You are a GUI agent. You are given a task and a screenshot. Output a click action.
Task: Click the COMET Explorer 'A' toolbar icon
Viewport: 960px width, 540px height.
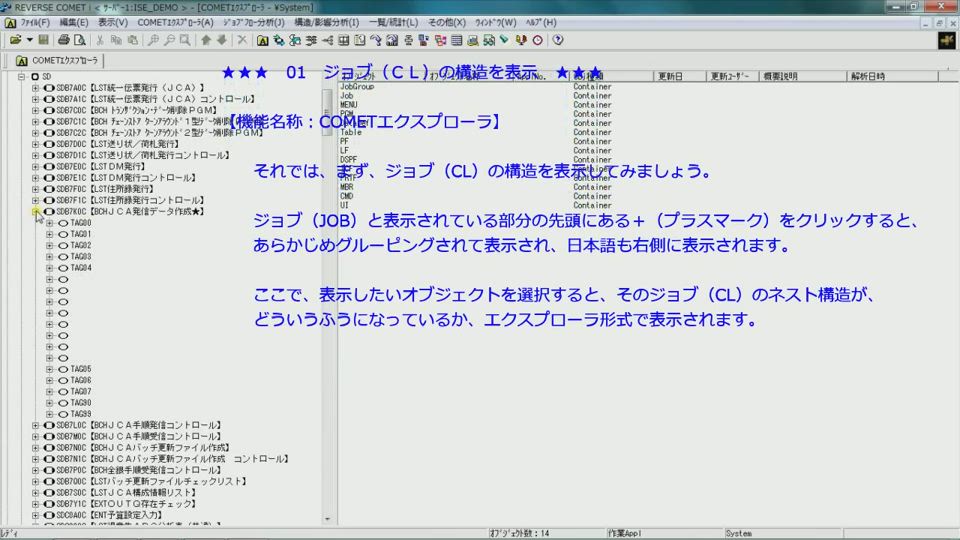262,40
